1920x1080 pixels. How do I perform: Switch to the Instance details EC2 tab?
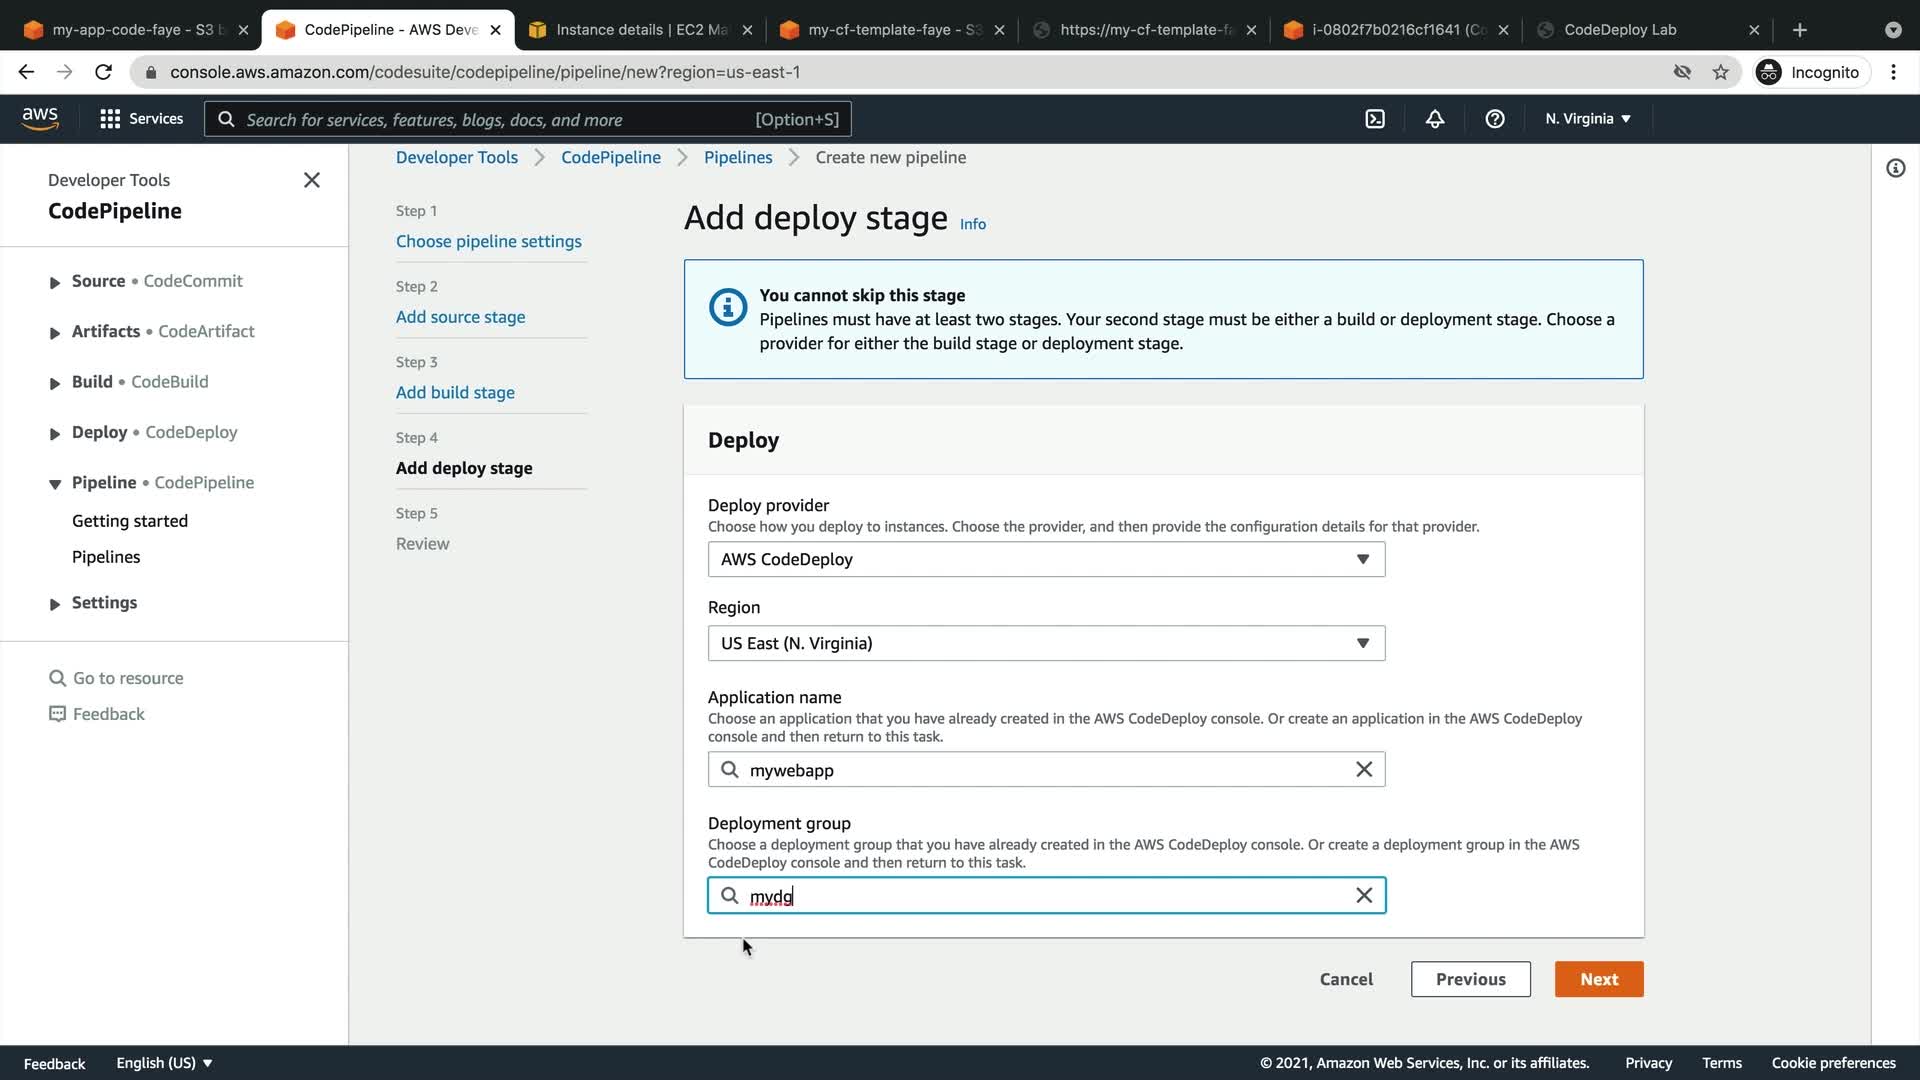coord(640,30)
